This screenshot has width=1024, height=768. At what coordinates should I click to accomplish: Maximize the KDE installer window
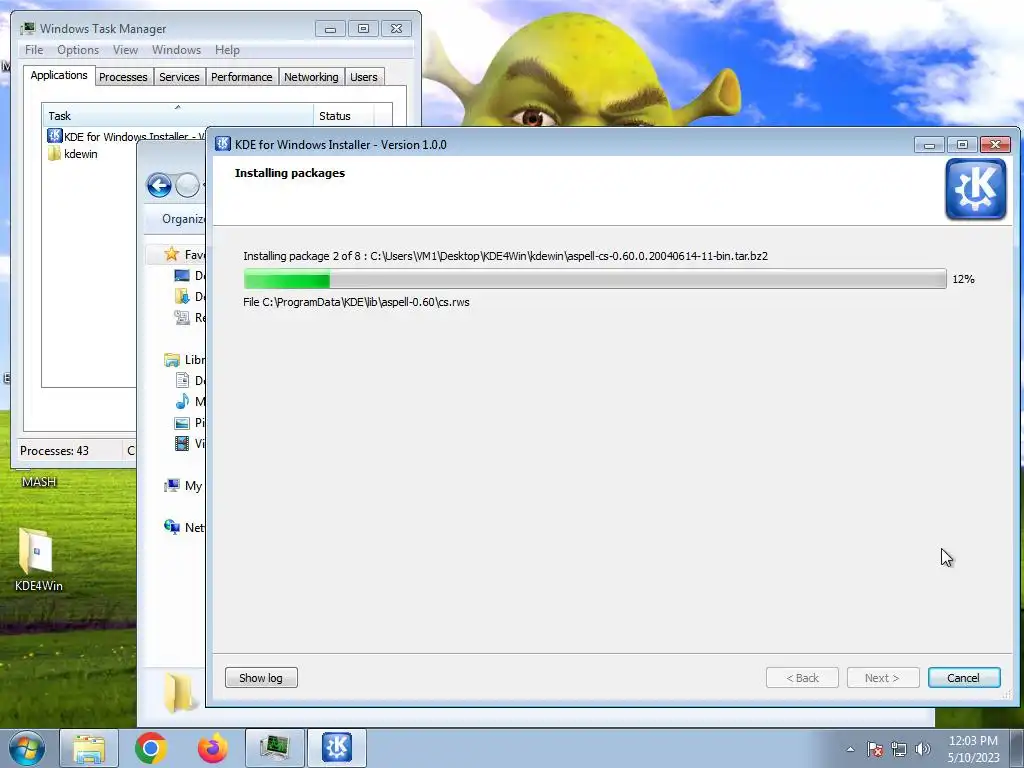coord(962,145)
